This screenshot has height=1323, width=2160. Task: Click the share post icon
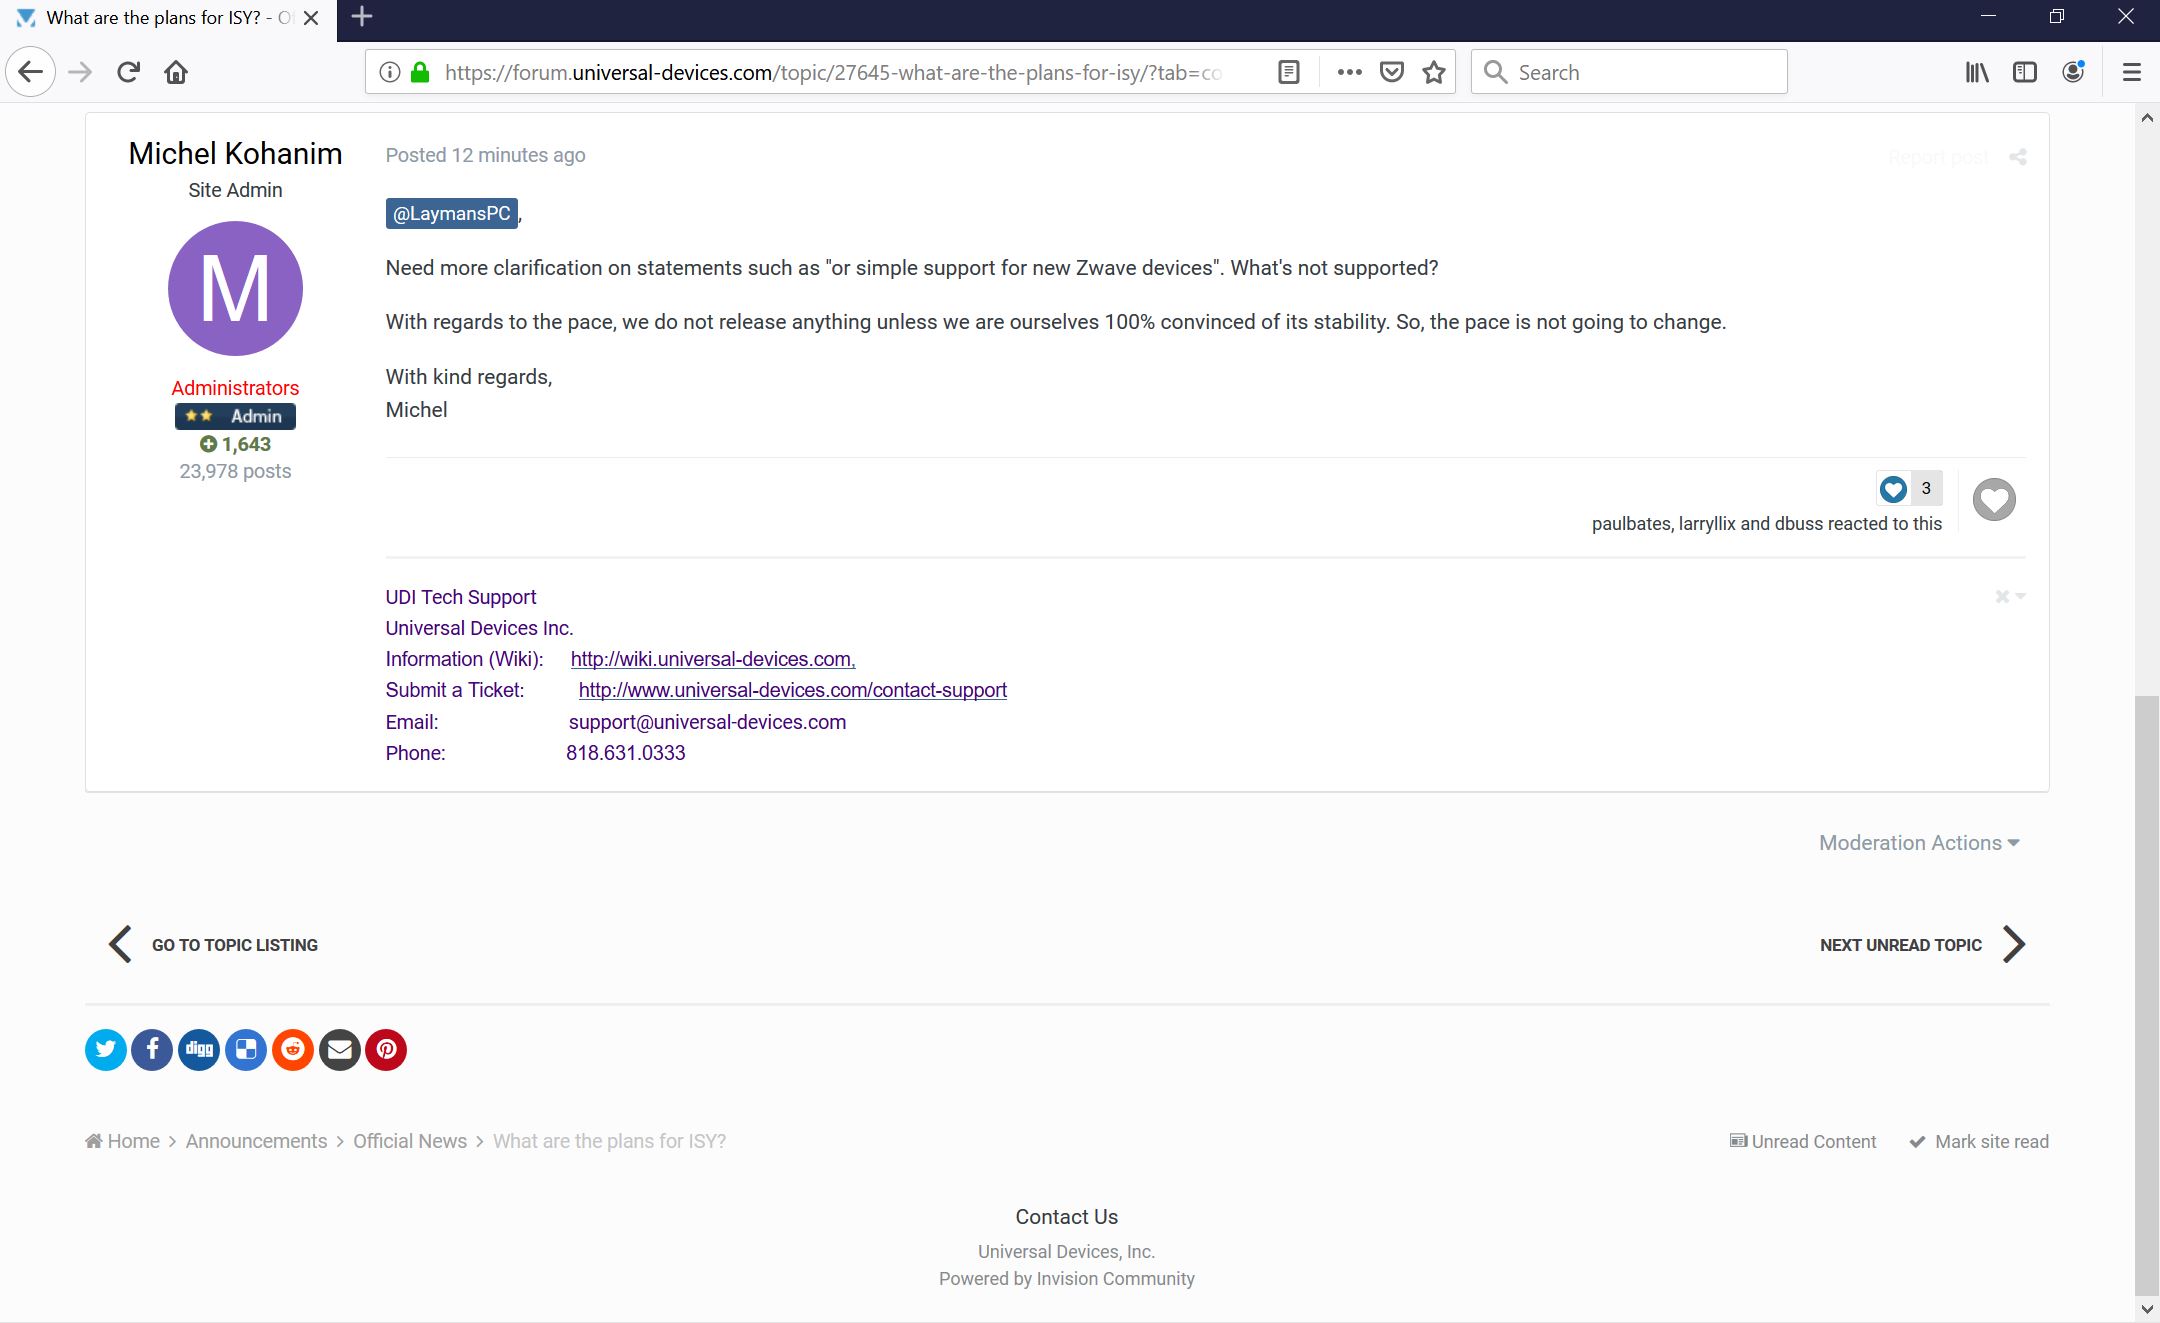coord(2018,157)
